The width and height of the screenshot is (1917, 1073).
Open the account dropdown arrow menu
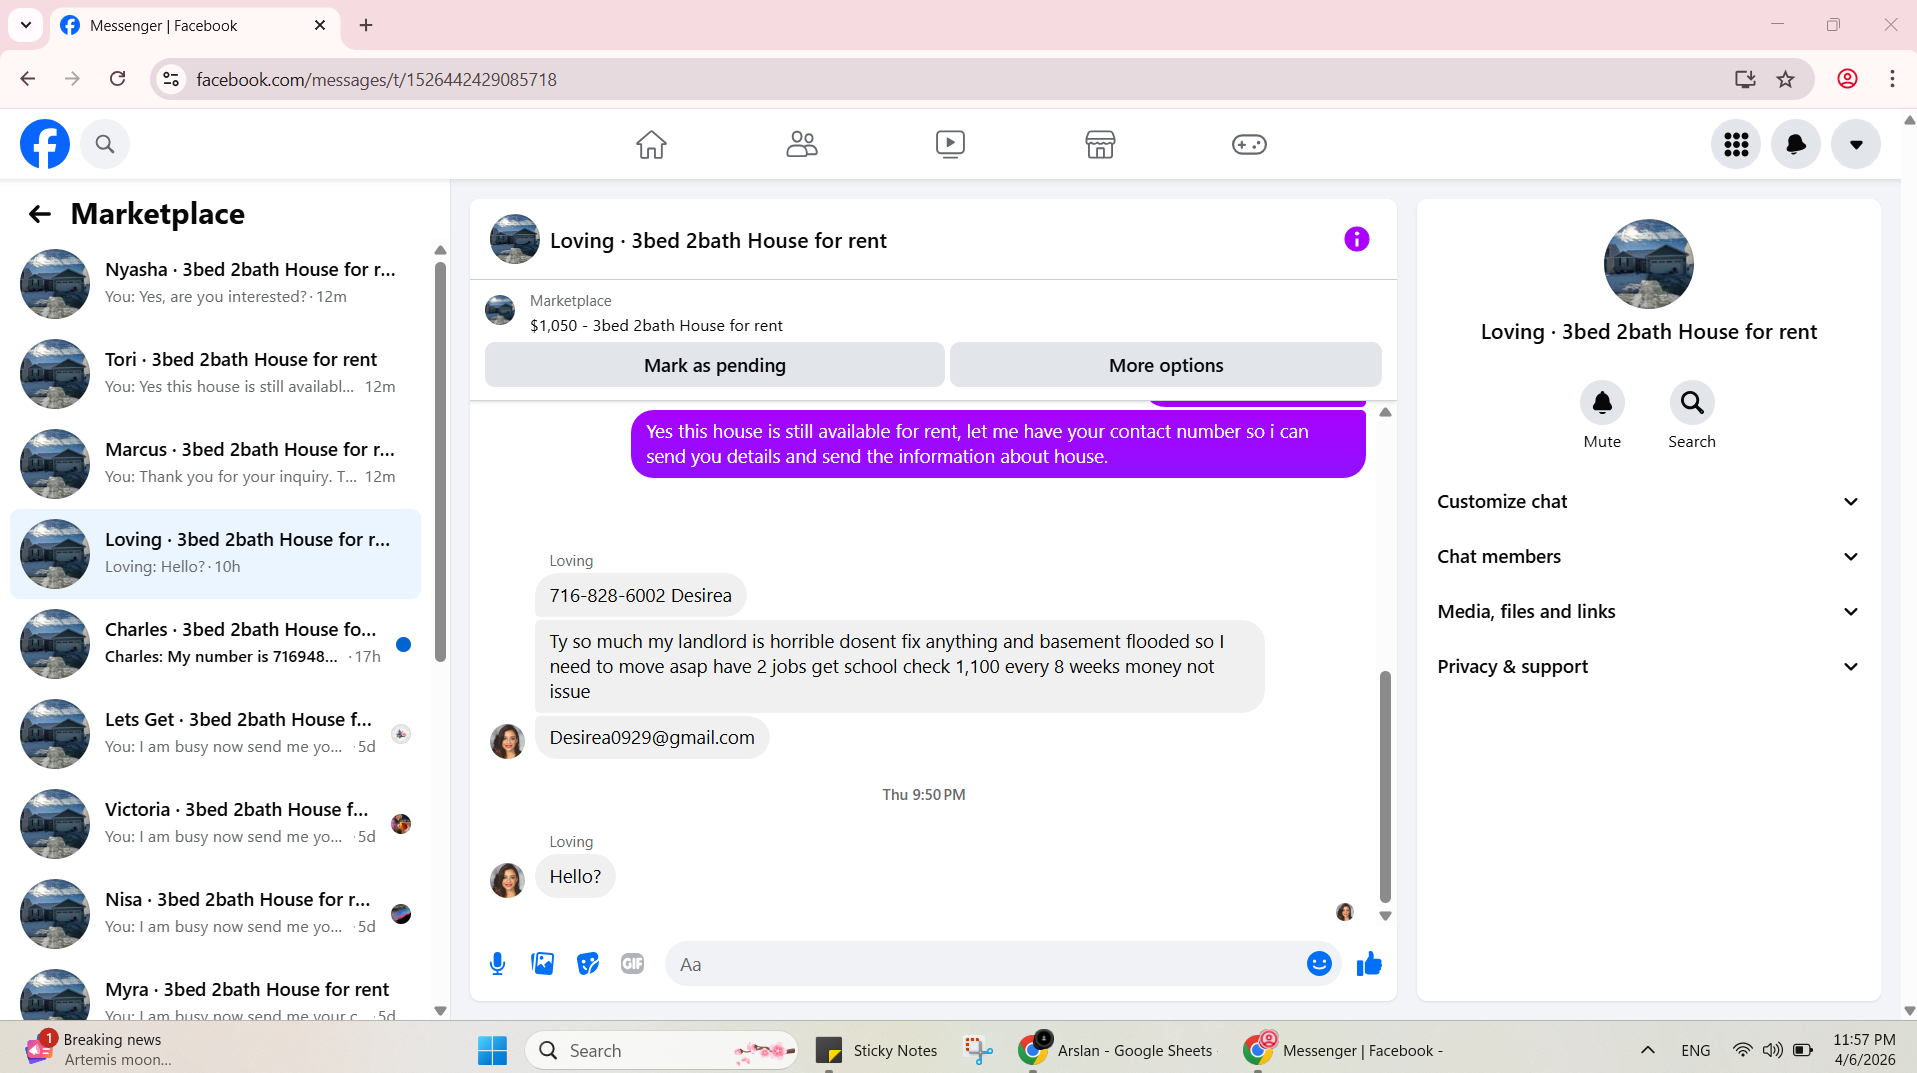click(1856, 144)
